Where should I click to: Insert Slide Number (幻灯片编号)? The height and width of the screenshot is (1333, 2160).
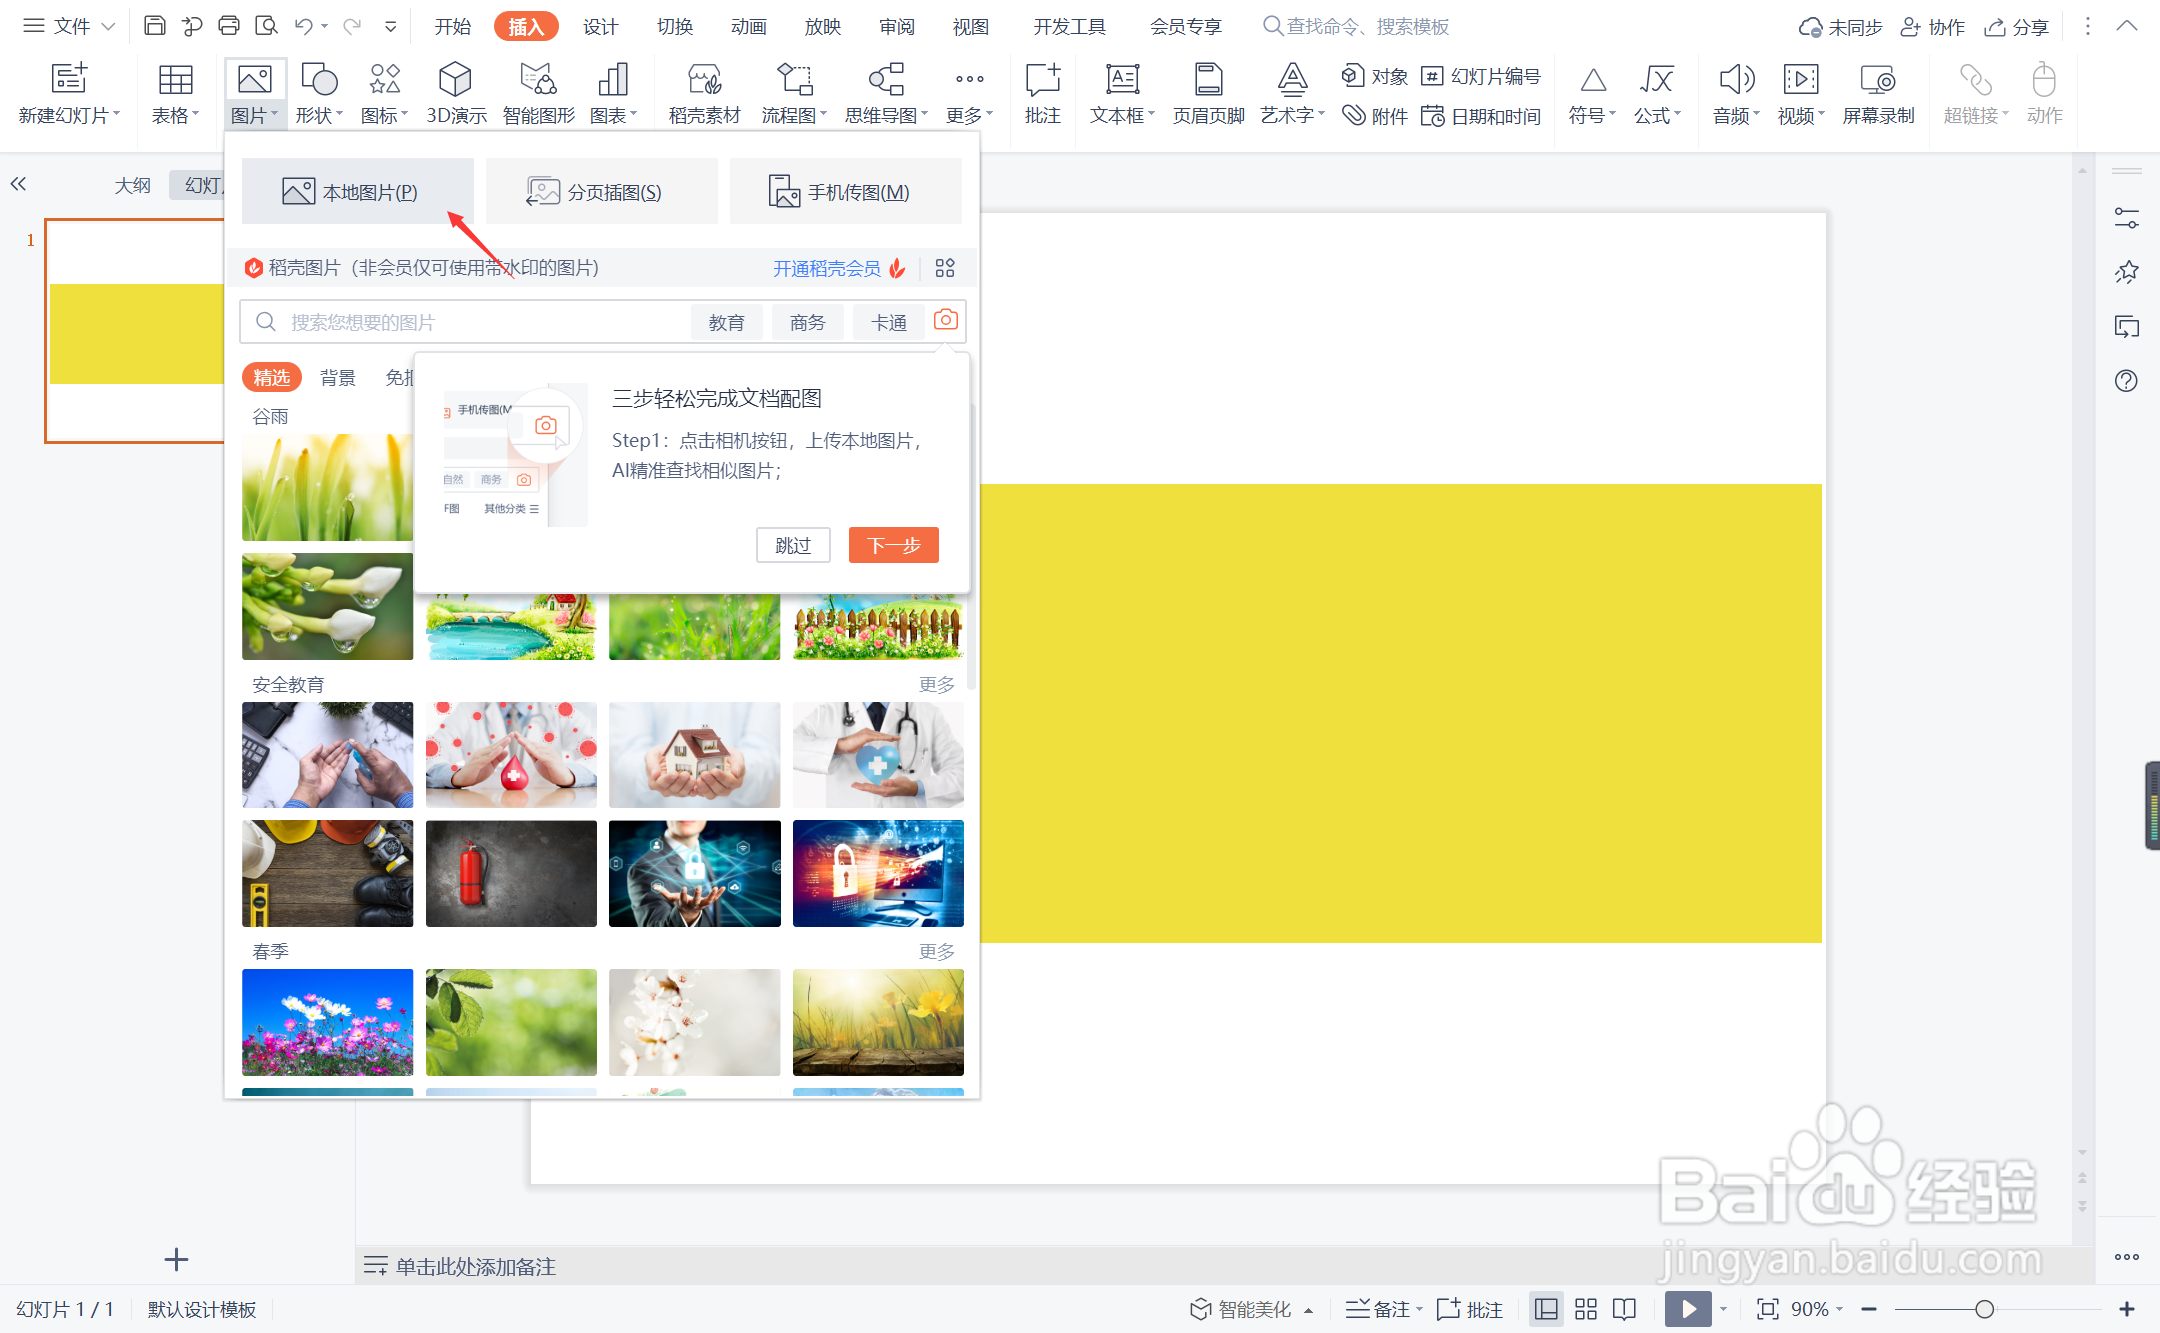[x=1481, y=76]
